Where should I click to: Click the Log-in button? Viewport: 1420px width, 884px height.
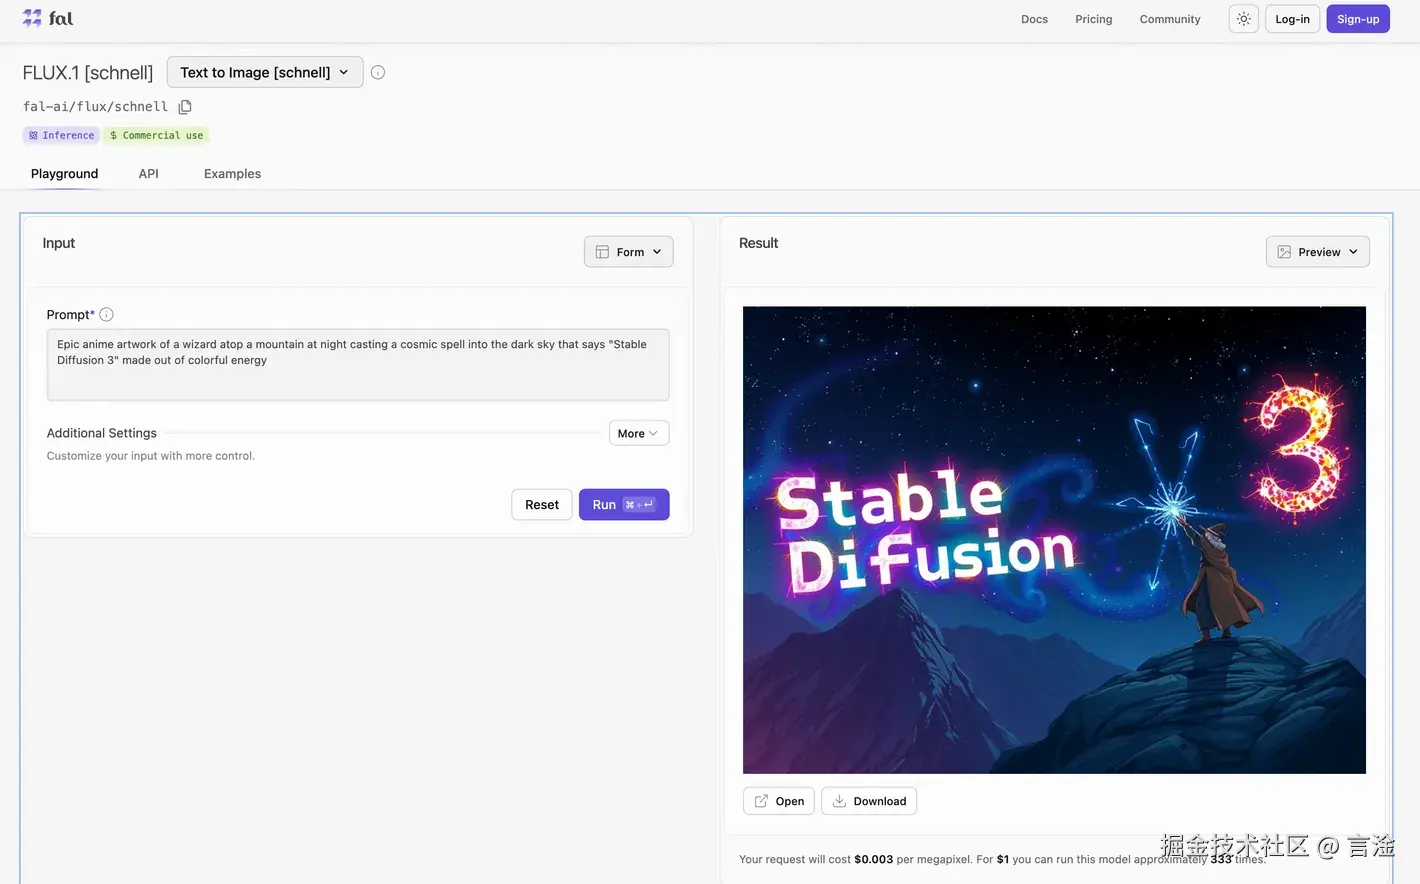click(x=1292, y=19)
